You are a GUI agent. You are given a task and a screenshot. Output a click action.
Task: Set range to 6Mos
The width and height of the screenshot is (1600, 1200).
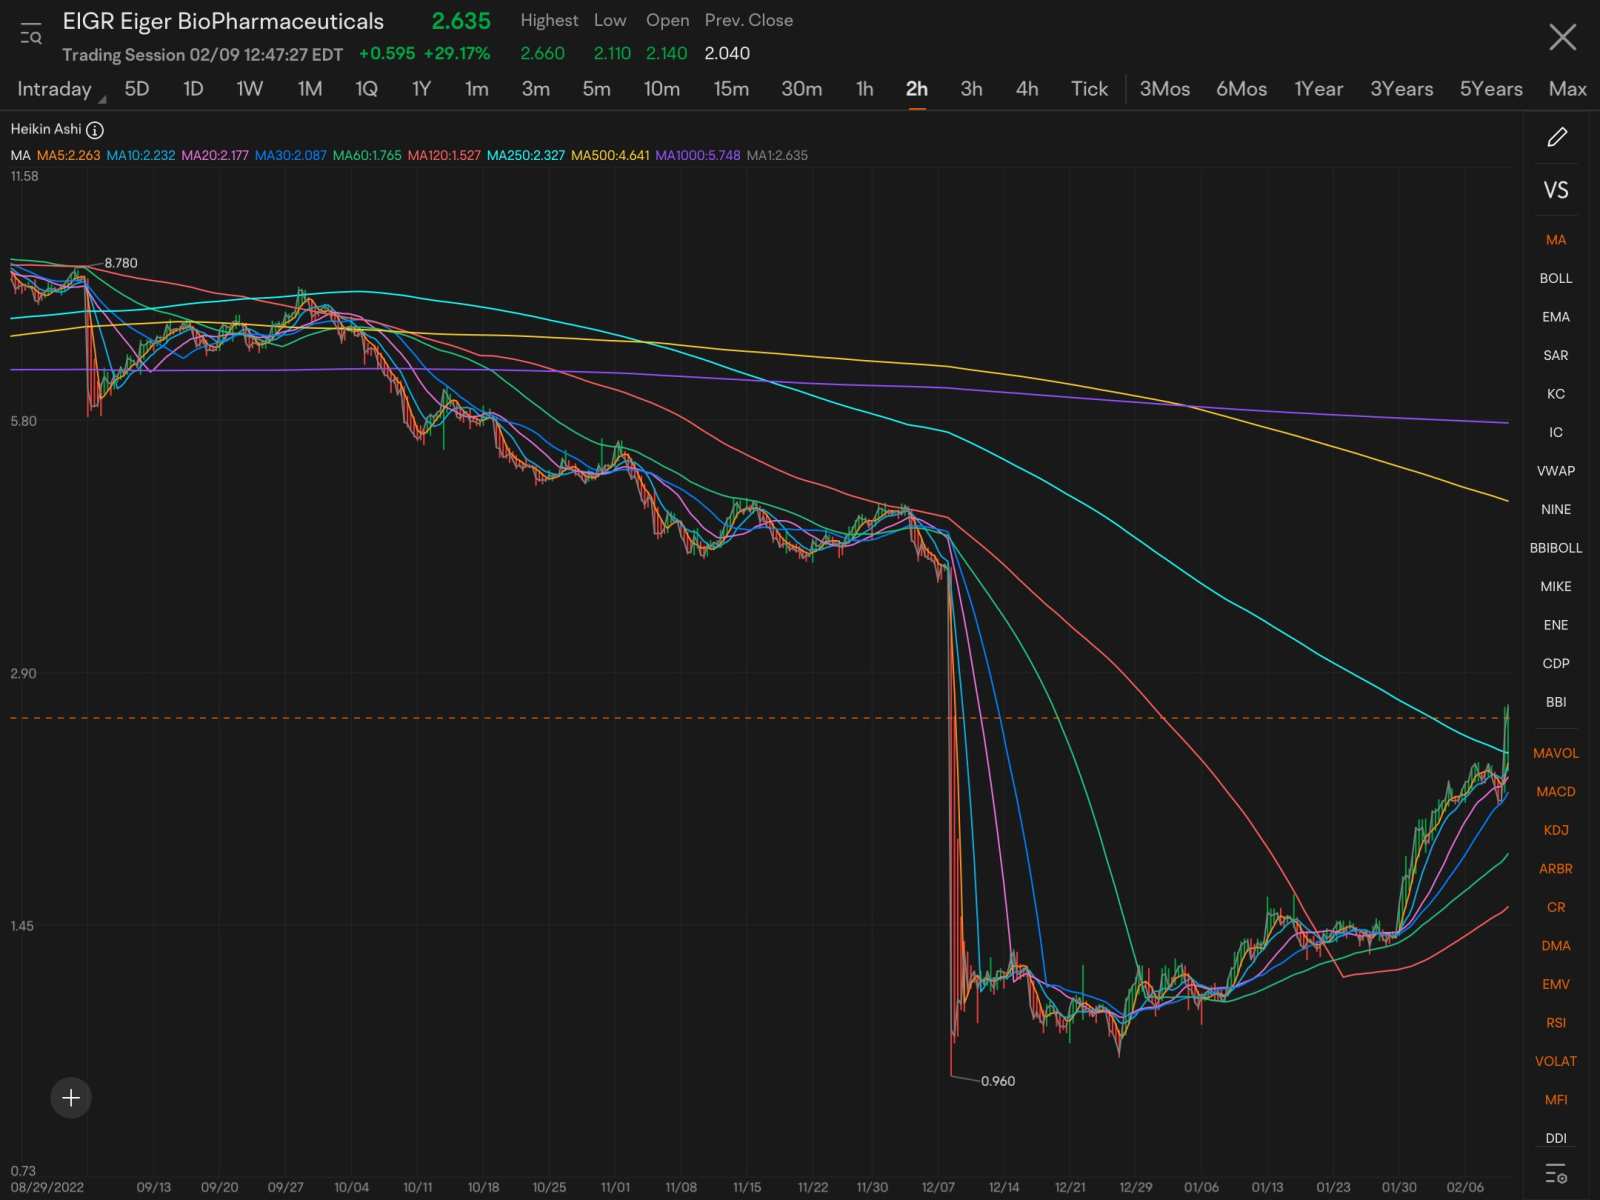click(1241, 89)
